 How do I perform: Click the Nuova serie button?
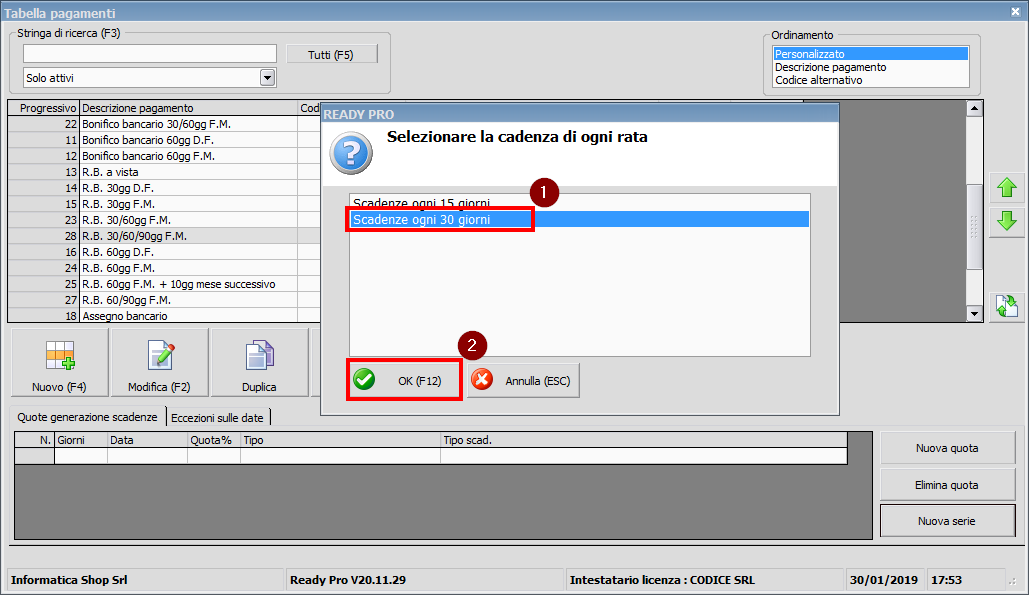(947, 521)
